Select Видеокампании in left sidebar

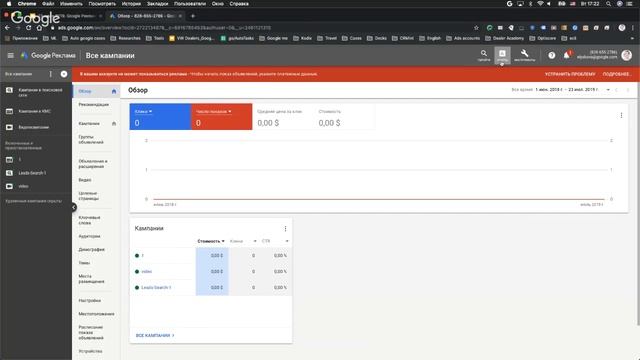[33, 127]
